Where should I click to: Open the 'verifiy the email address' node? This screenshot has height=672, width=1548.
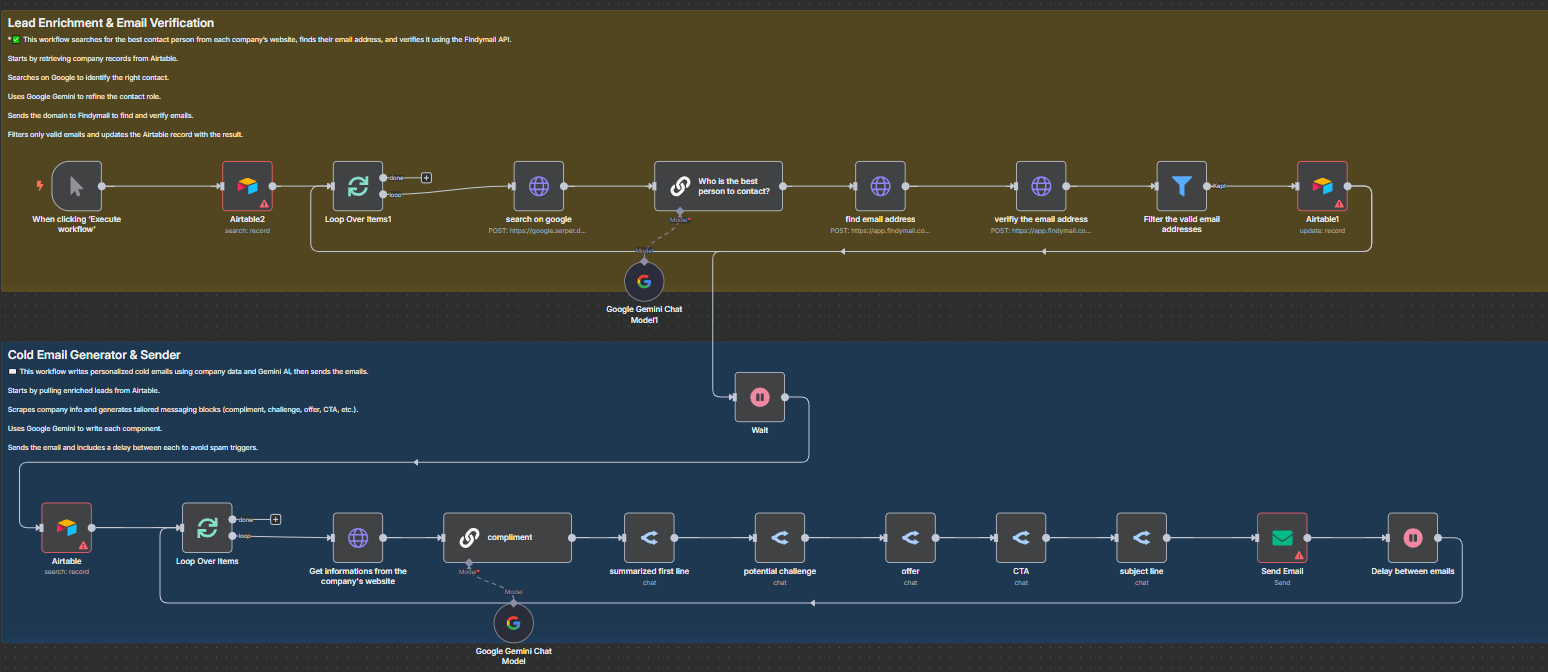(x=1041, y=186)
